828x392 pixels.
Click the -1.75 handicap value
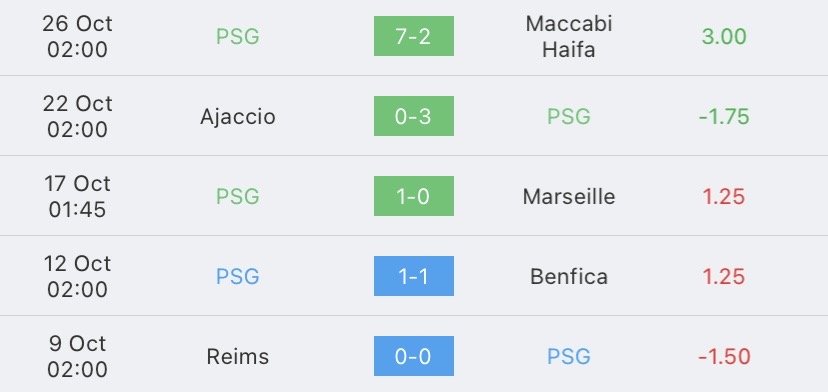[x=724, y=117]
